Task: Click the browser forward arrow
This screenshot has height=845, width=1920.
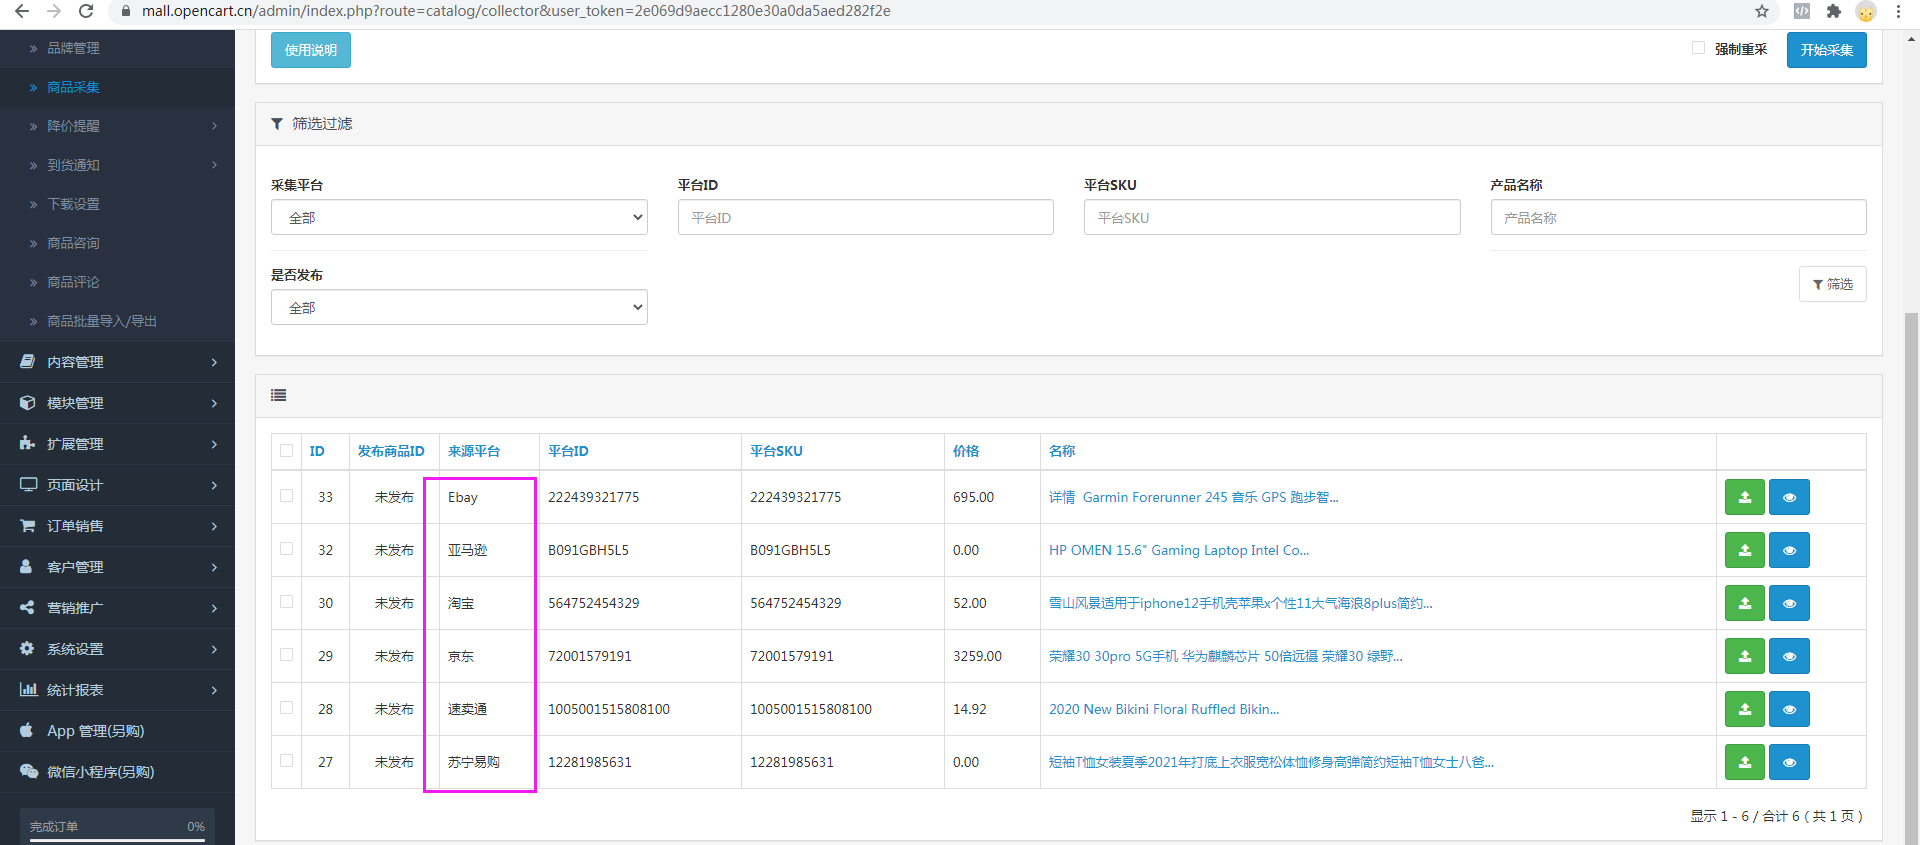Action: [54, 11]
